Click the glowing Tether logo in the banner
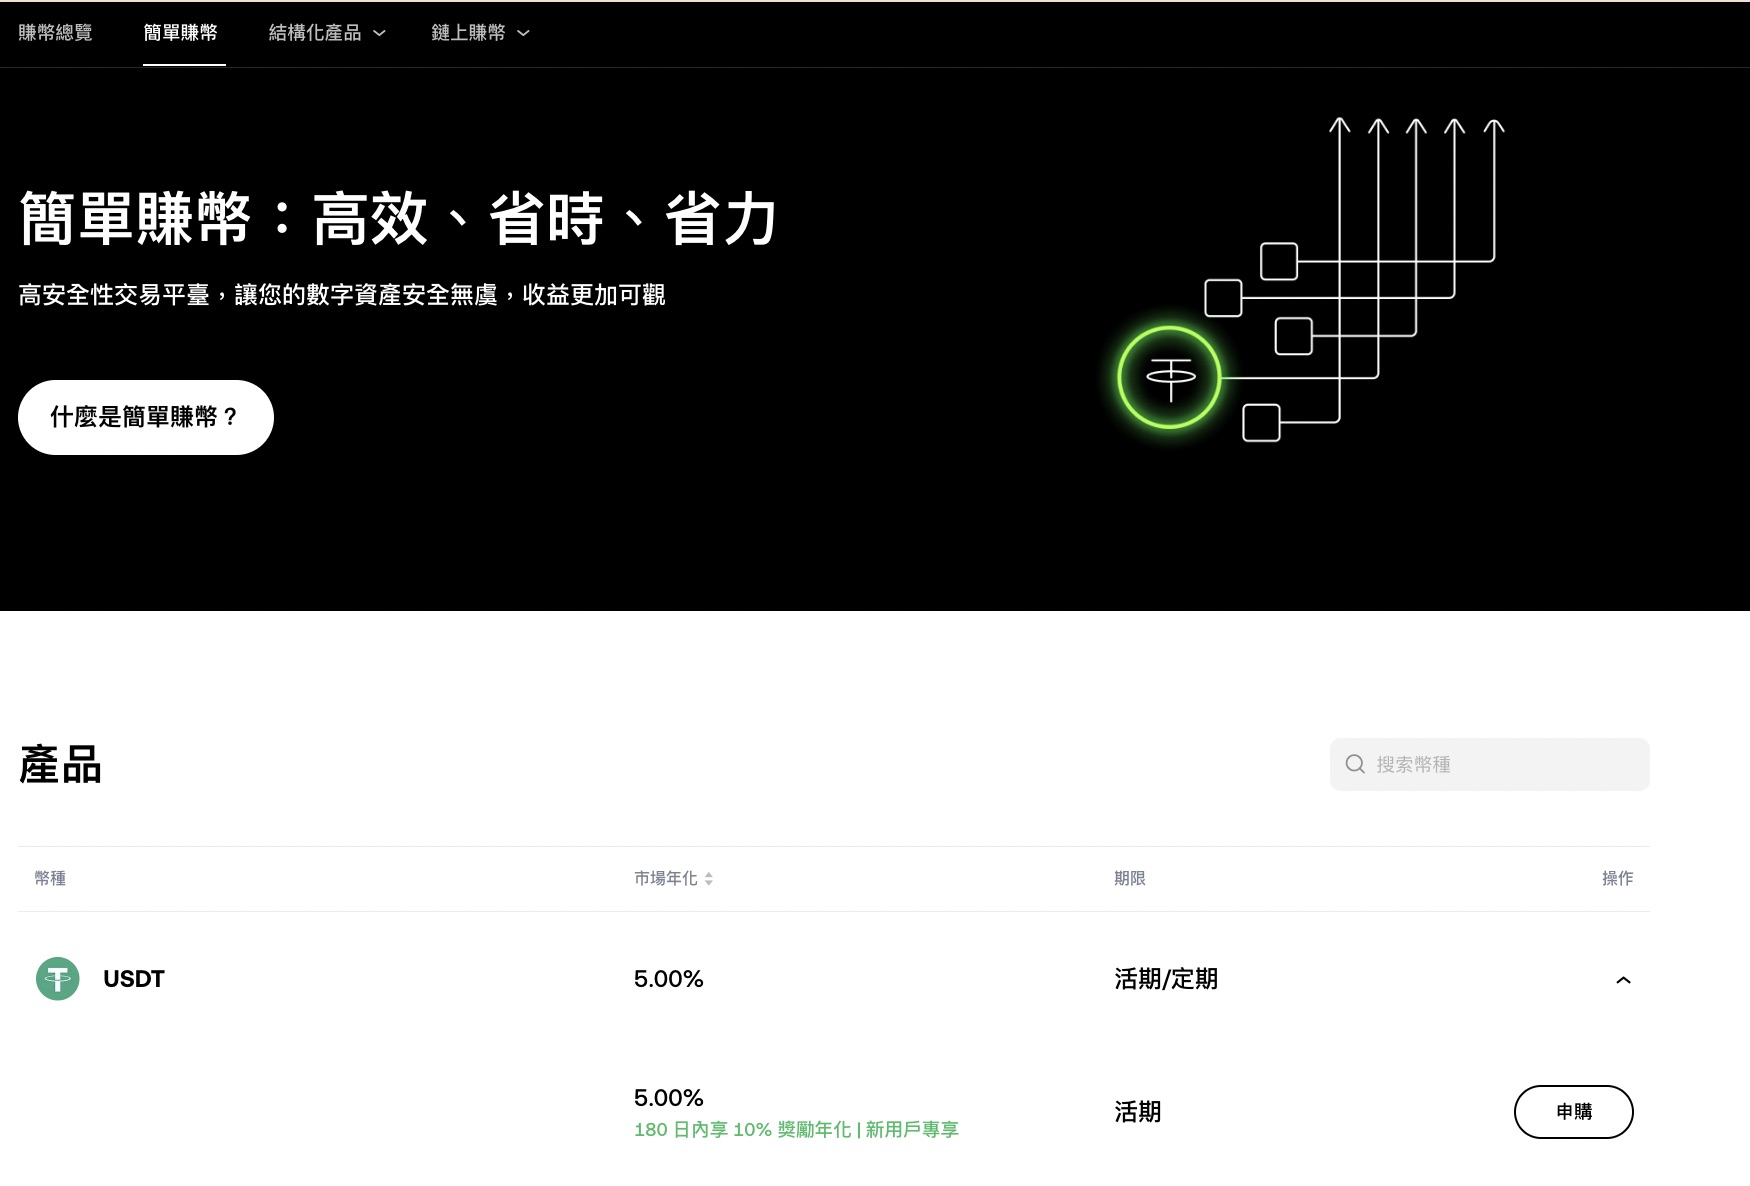This screenshot has width=1750, height=1186. [1168, 377]
